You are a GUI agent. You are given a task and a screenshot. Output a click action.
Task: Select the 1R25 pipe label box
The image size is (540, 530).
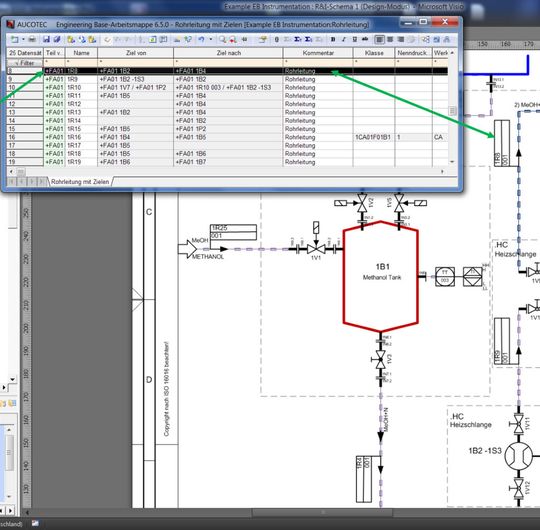[x=233, y=232]
